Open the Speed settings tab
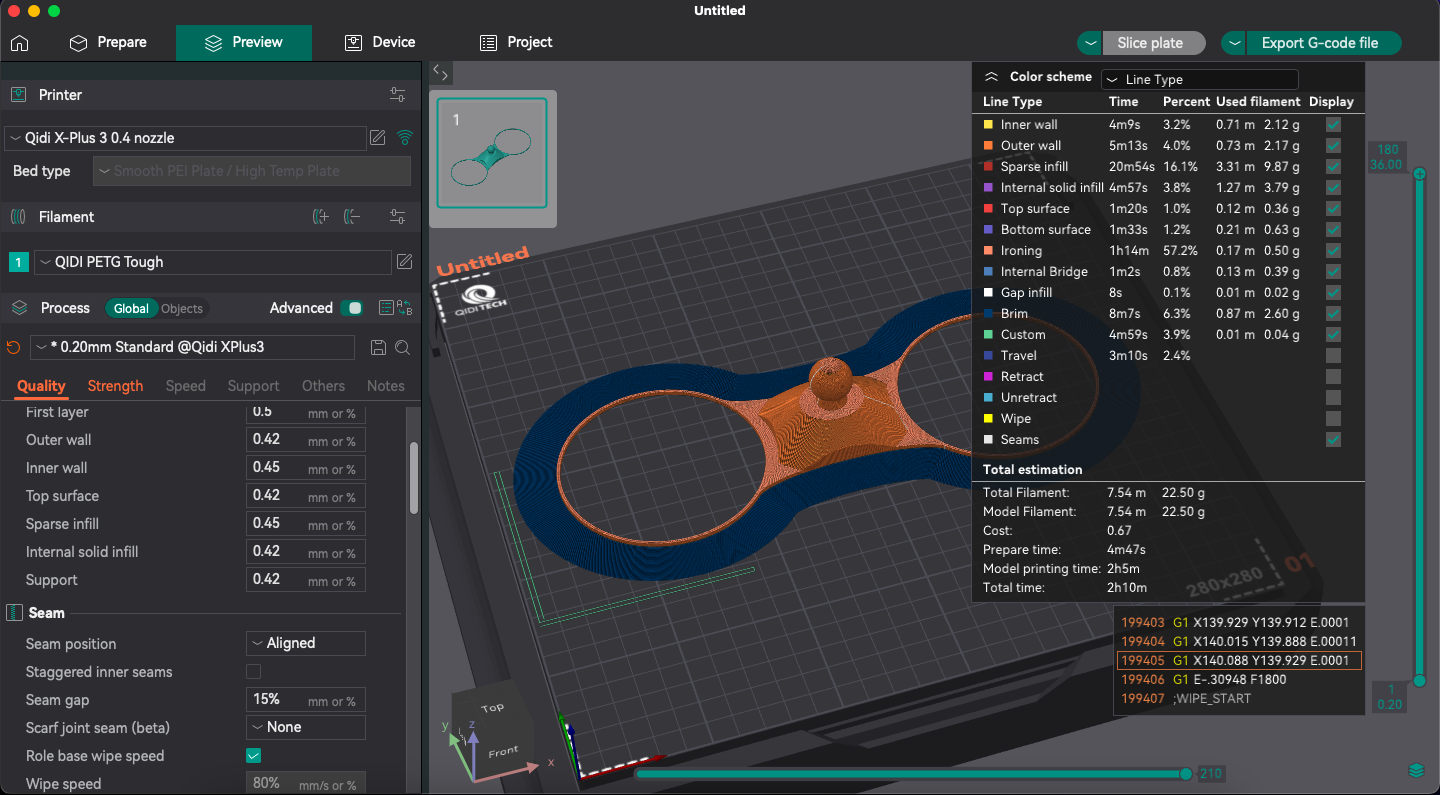The image size is (1440, 795). tap(186, 386)
